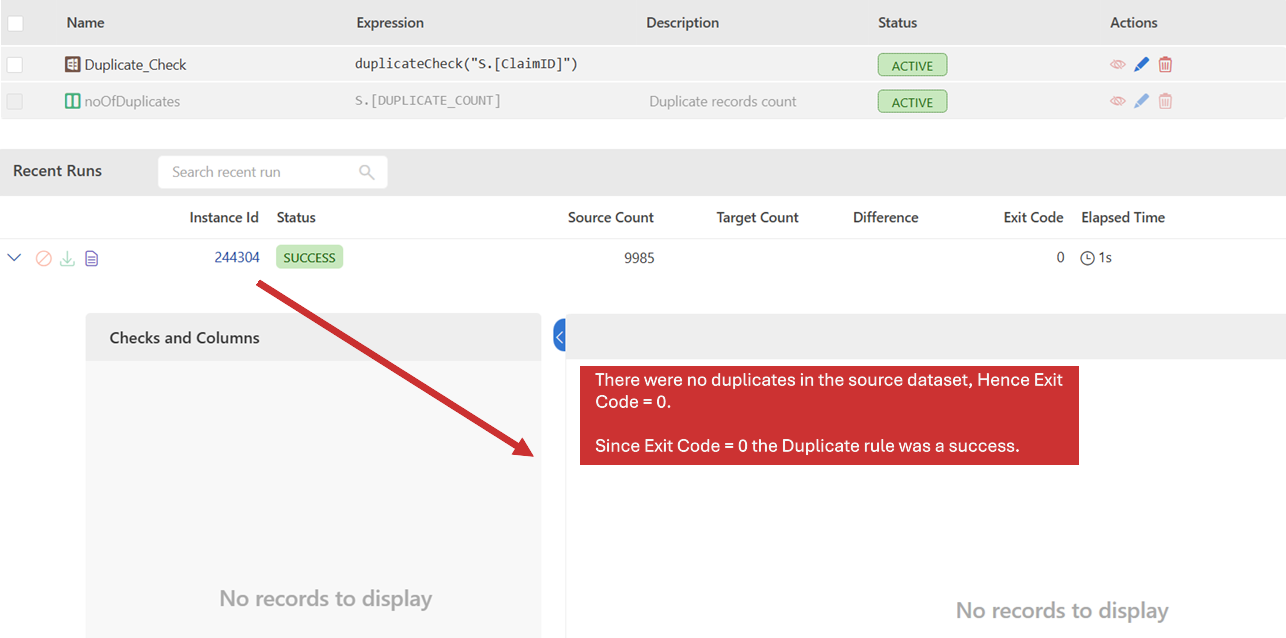Select the Duplicate_Check row checkbox
Image resolution: width=1286 pixels, height=638 pixels.
pyautogui.click(x=15, y=65)
